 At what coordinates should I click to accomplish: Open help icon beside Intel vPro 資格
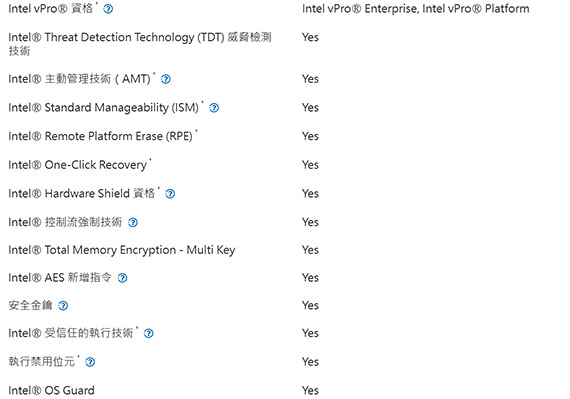pos(108,9)
